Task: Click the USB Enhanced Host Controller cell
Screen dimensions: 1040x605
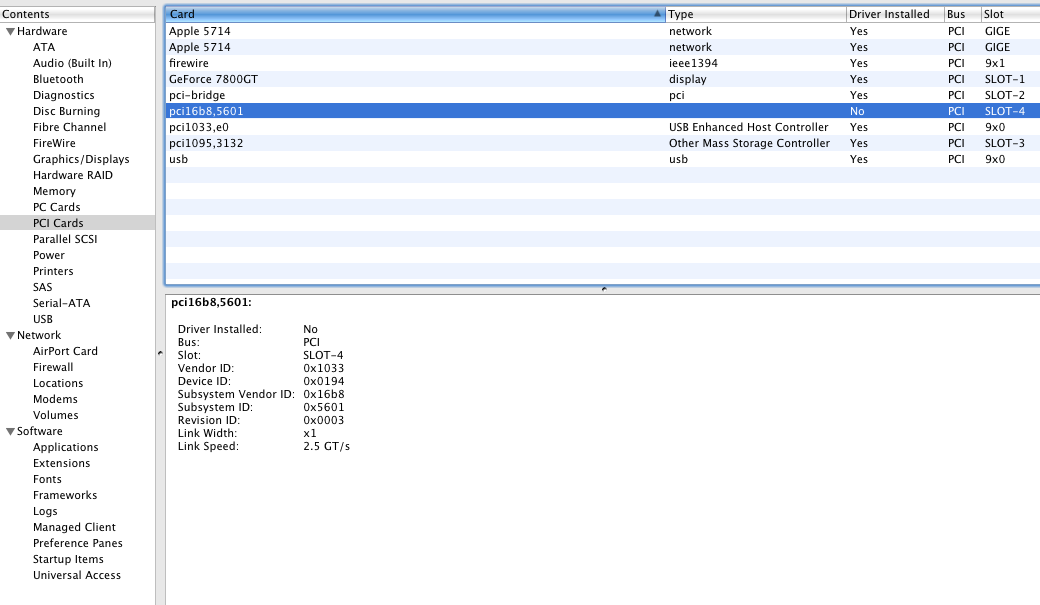Action: 748,127
